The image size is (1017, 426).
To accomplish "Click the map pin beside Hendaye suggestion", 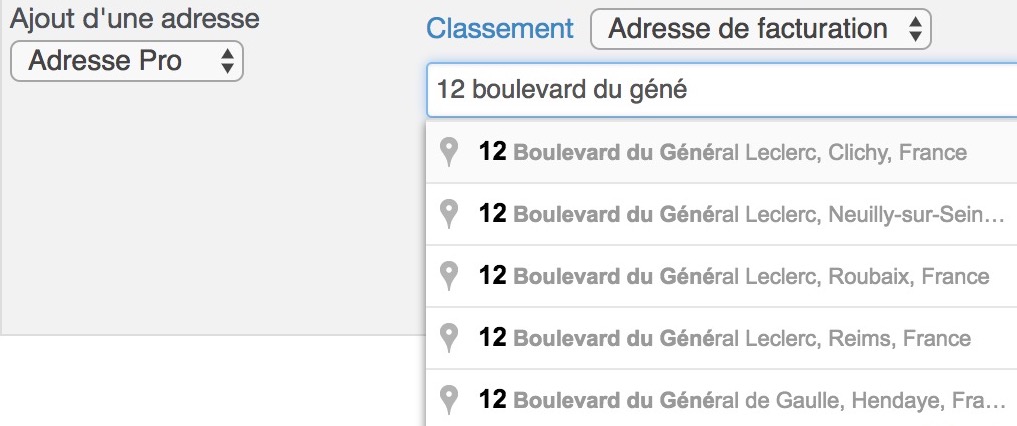I will pyautogui.click(x=448, y=399).
